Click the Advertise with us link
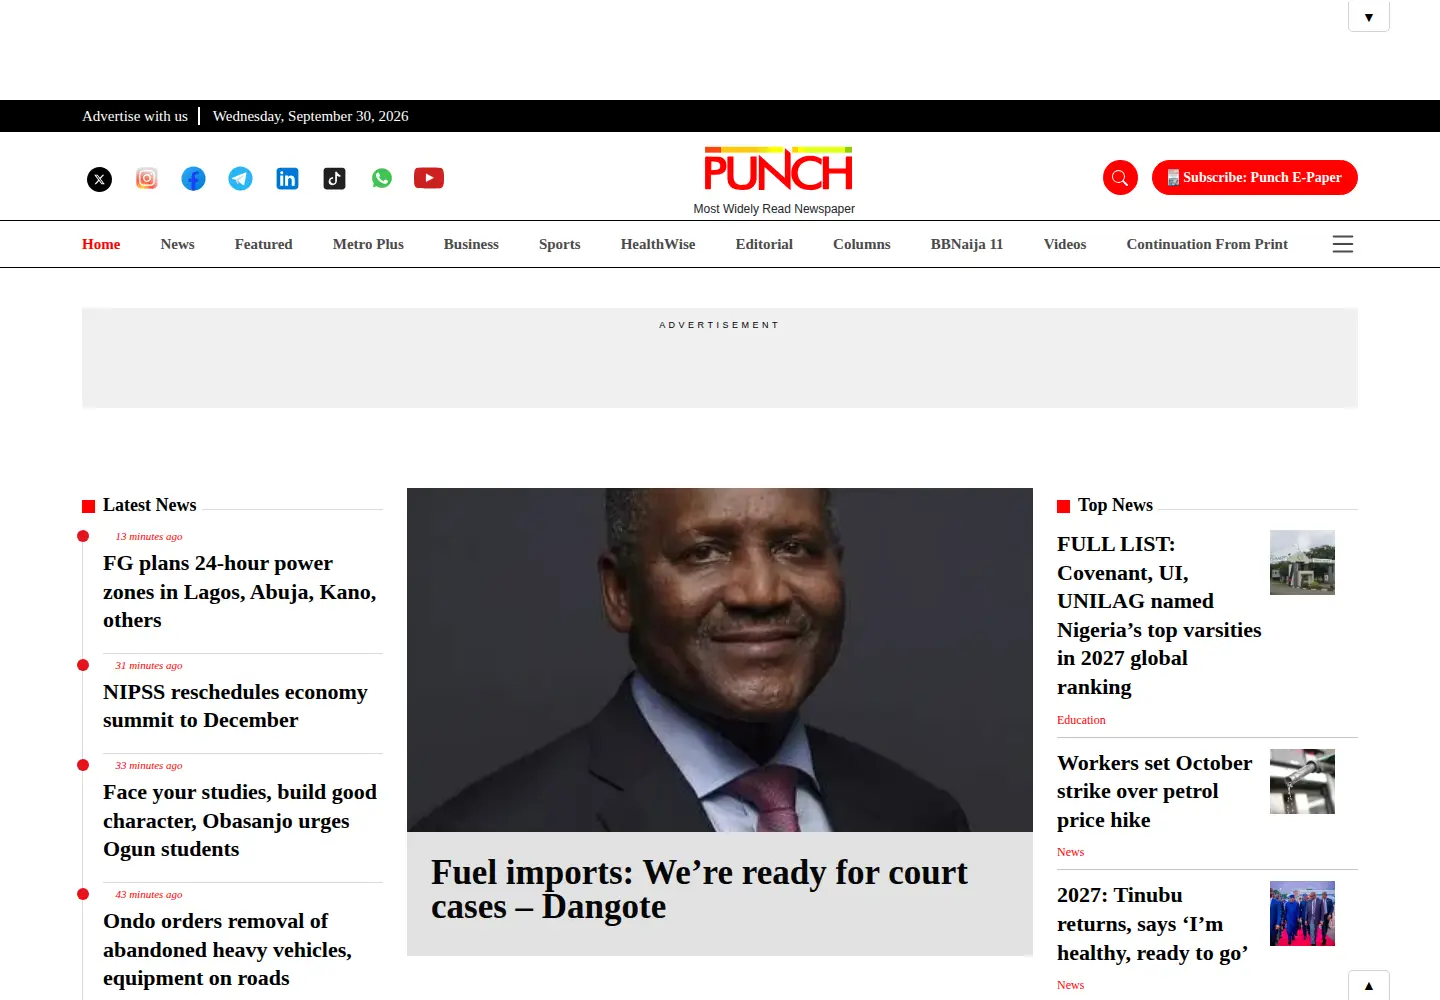 tap(135, 116)
